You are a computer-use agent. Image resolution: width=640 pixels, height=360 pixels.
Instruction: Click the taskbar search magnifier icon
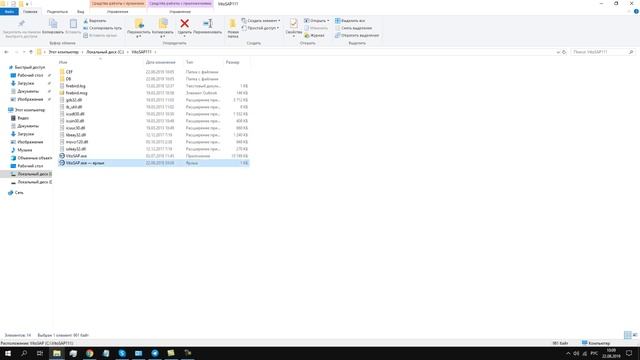[24, 353]
